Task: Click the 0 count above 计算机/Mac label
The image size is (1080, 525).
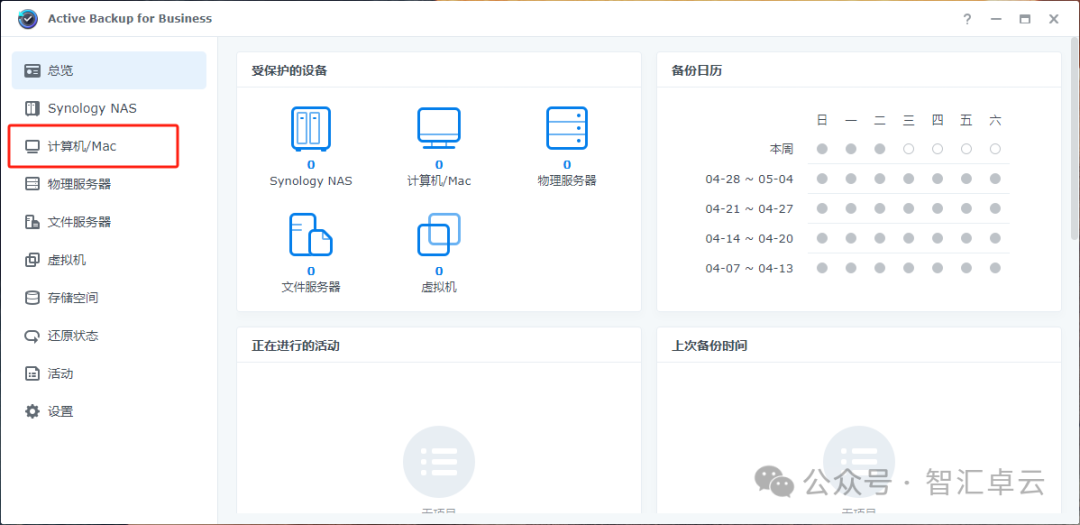Action: pyautogui.click(x=439, y=165)
